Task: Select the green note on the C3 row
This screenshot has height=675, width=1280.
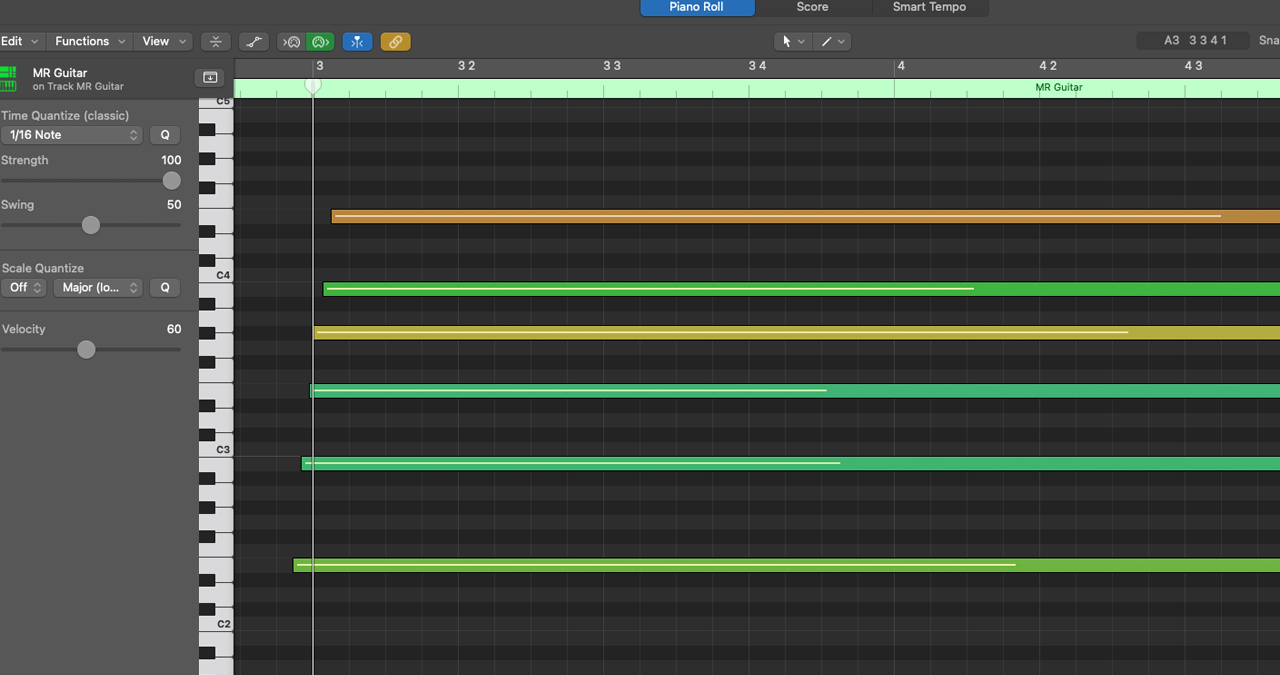Action: click(x=790, y=464)
